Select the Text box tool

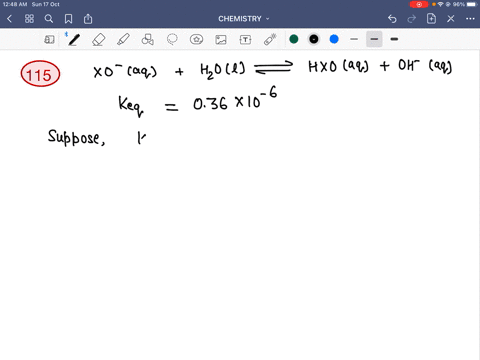(x=245, y=40)
